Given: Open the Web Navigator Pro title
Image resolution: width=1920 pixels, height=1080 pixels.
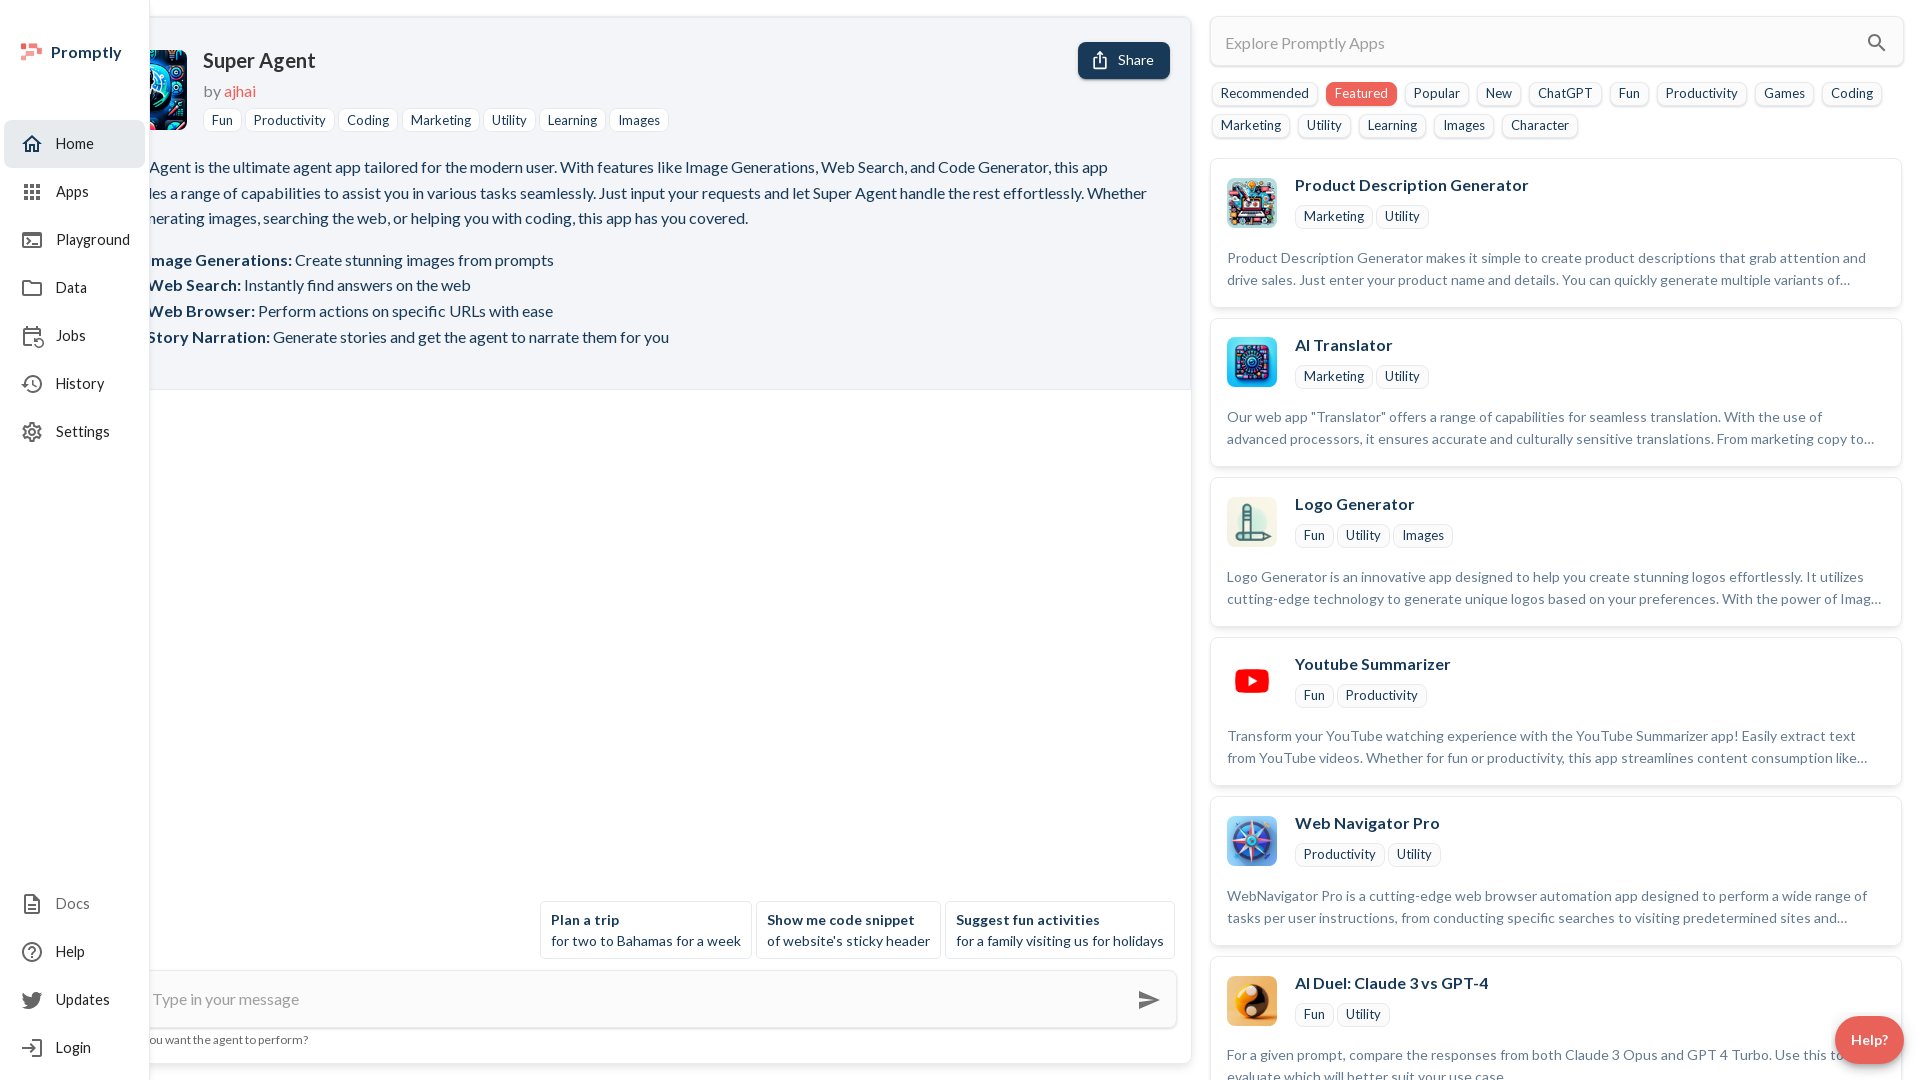Looking at the screenshot, I should (1367, 823).
